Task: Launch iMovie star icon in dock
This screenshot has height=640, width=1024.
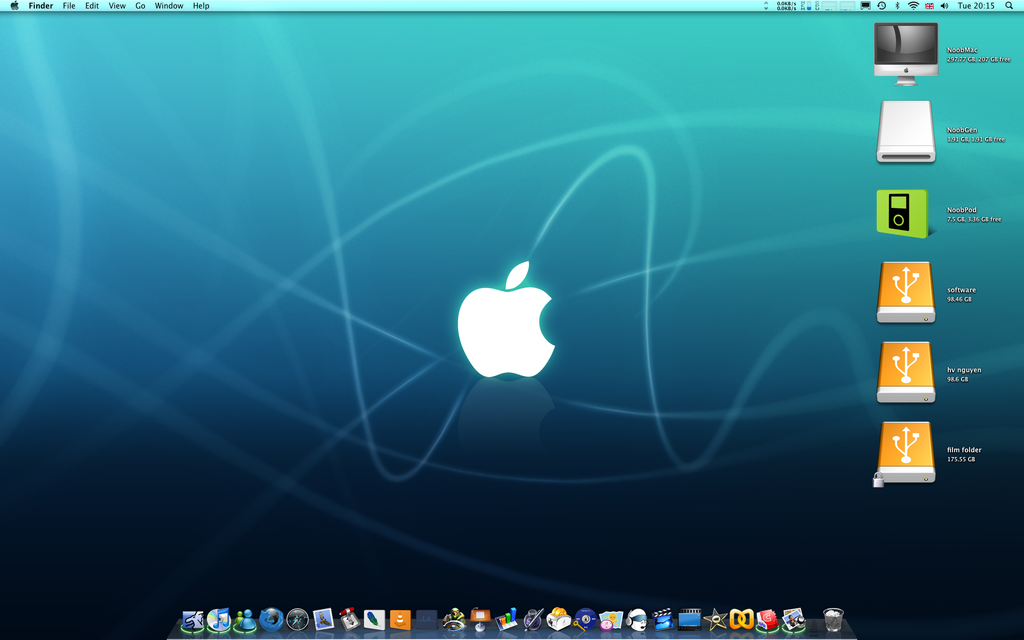Action: (x=715, y=619)
